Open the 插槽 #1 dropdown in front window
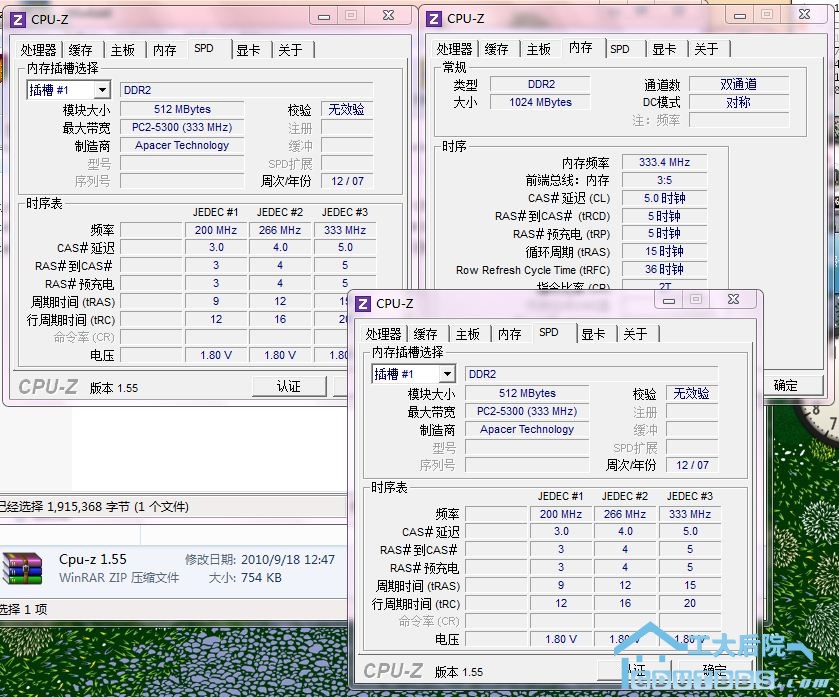This screenshot has width=839, height=697. tap(447, 374)
